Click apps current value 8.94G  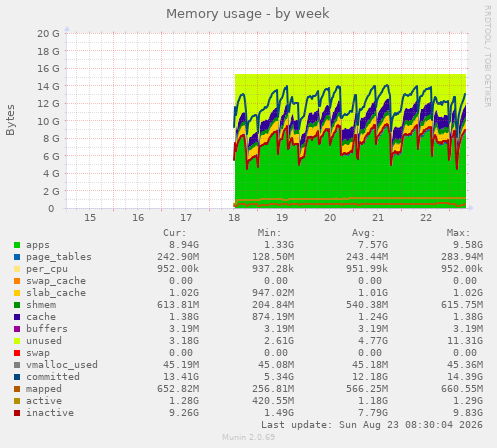(184, 245)
